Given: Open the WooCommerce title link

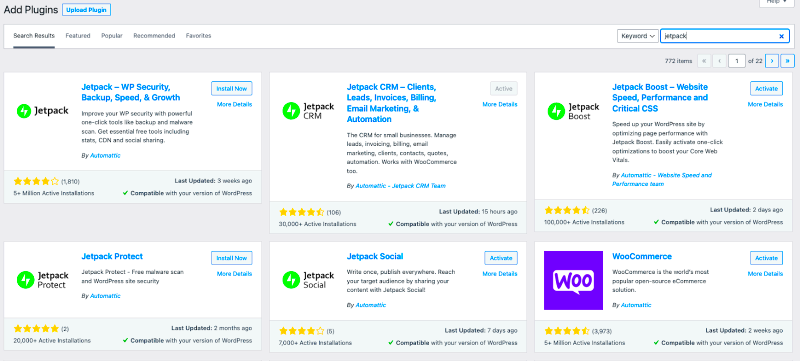Looking at the screenshot, I should (x=642, y=256).
